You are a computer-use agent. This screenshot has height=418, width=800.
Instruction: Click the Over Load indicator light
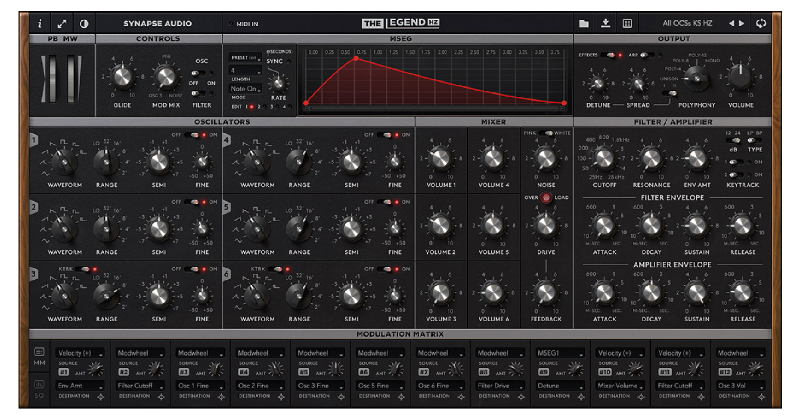coord(546,198)
